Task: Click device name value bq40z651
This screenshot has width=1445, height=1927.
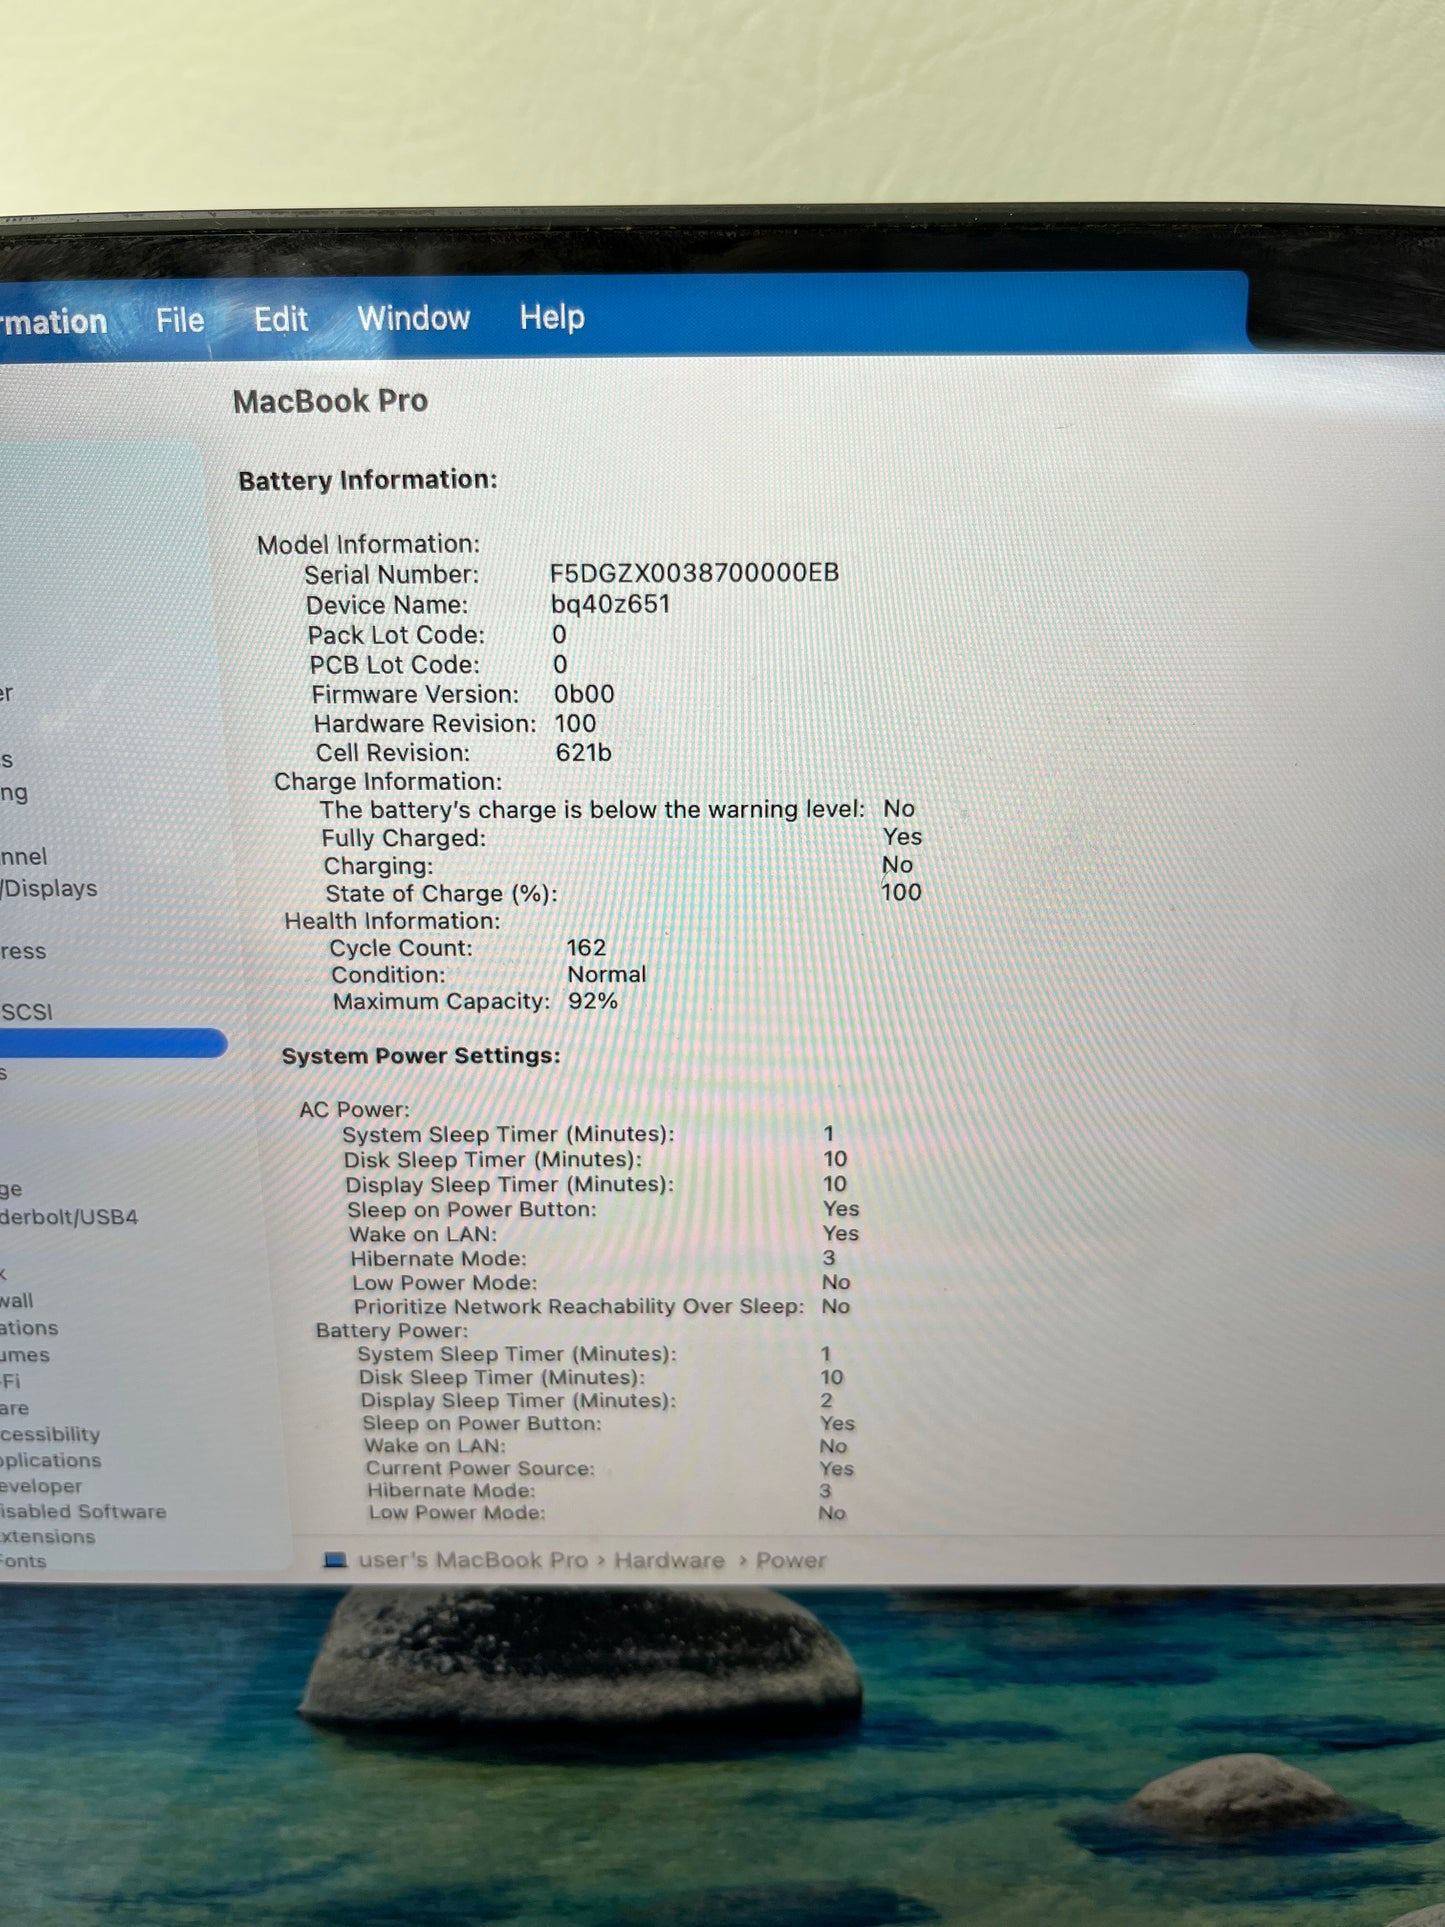Action: [x=610, y=604]
